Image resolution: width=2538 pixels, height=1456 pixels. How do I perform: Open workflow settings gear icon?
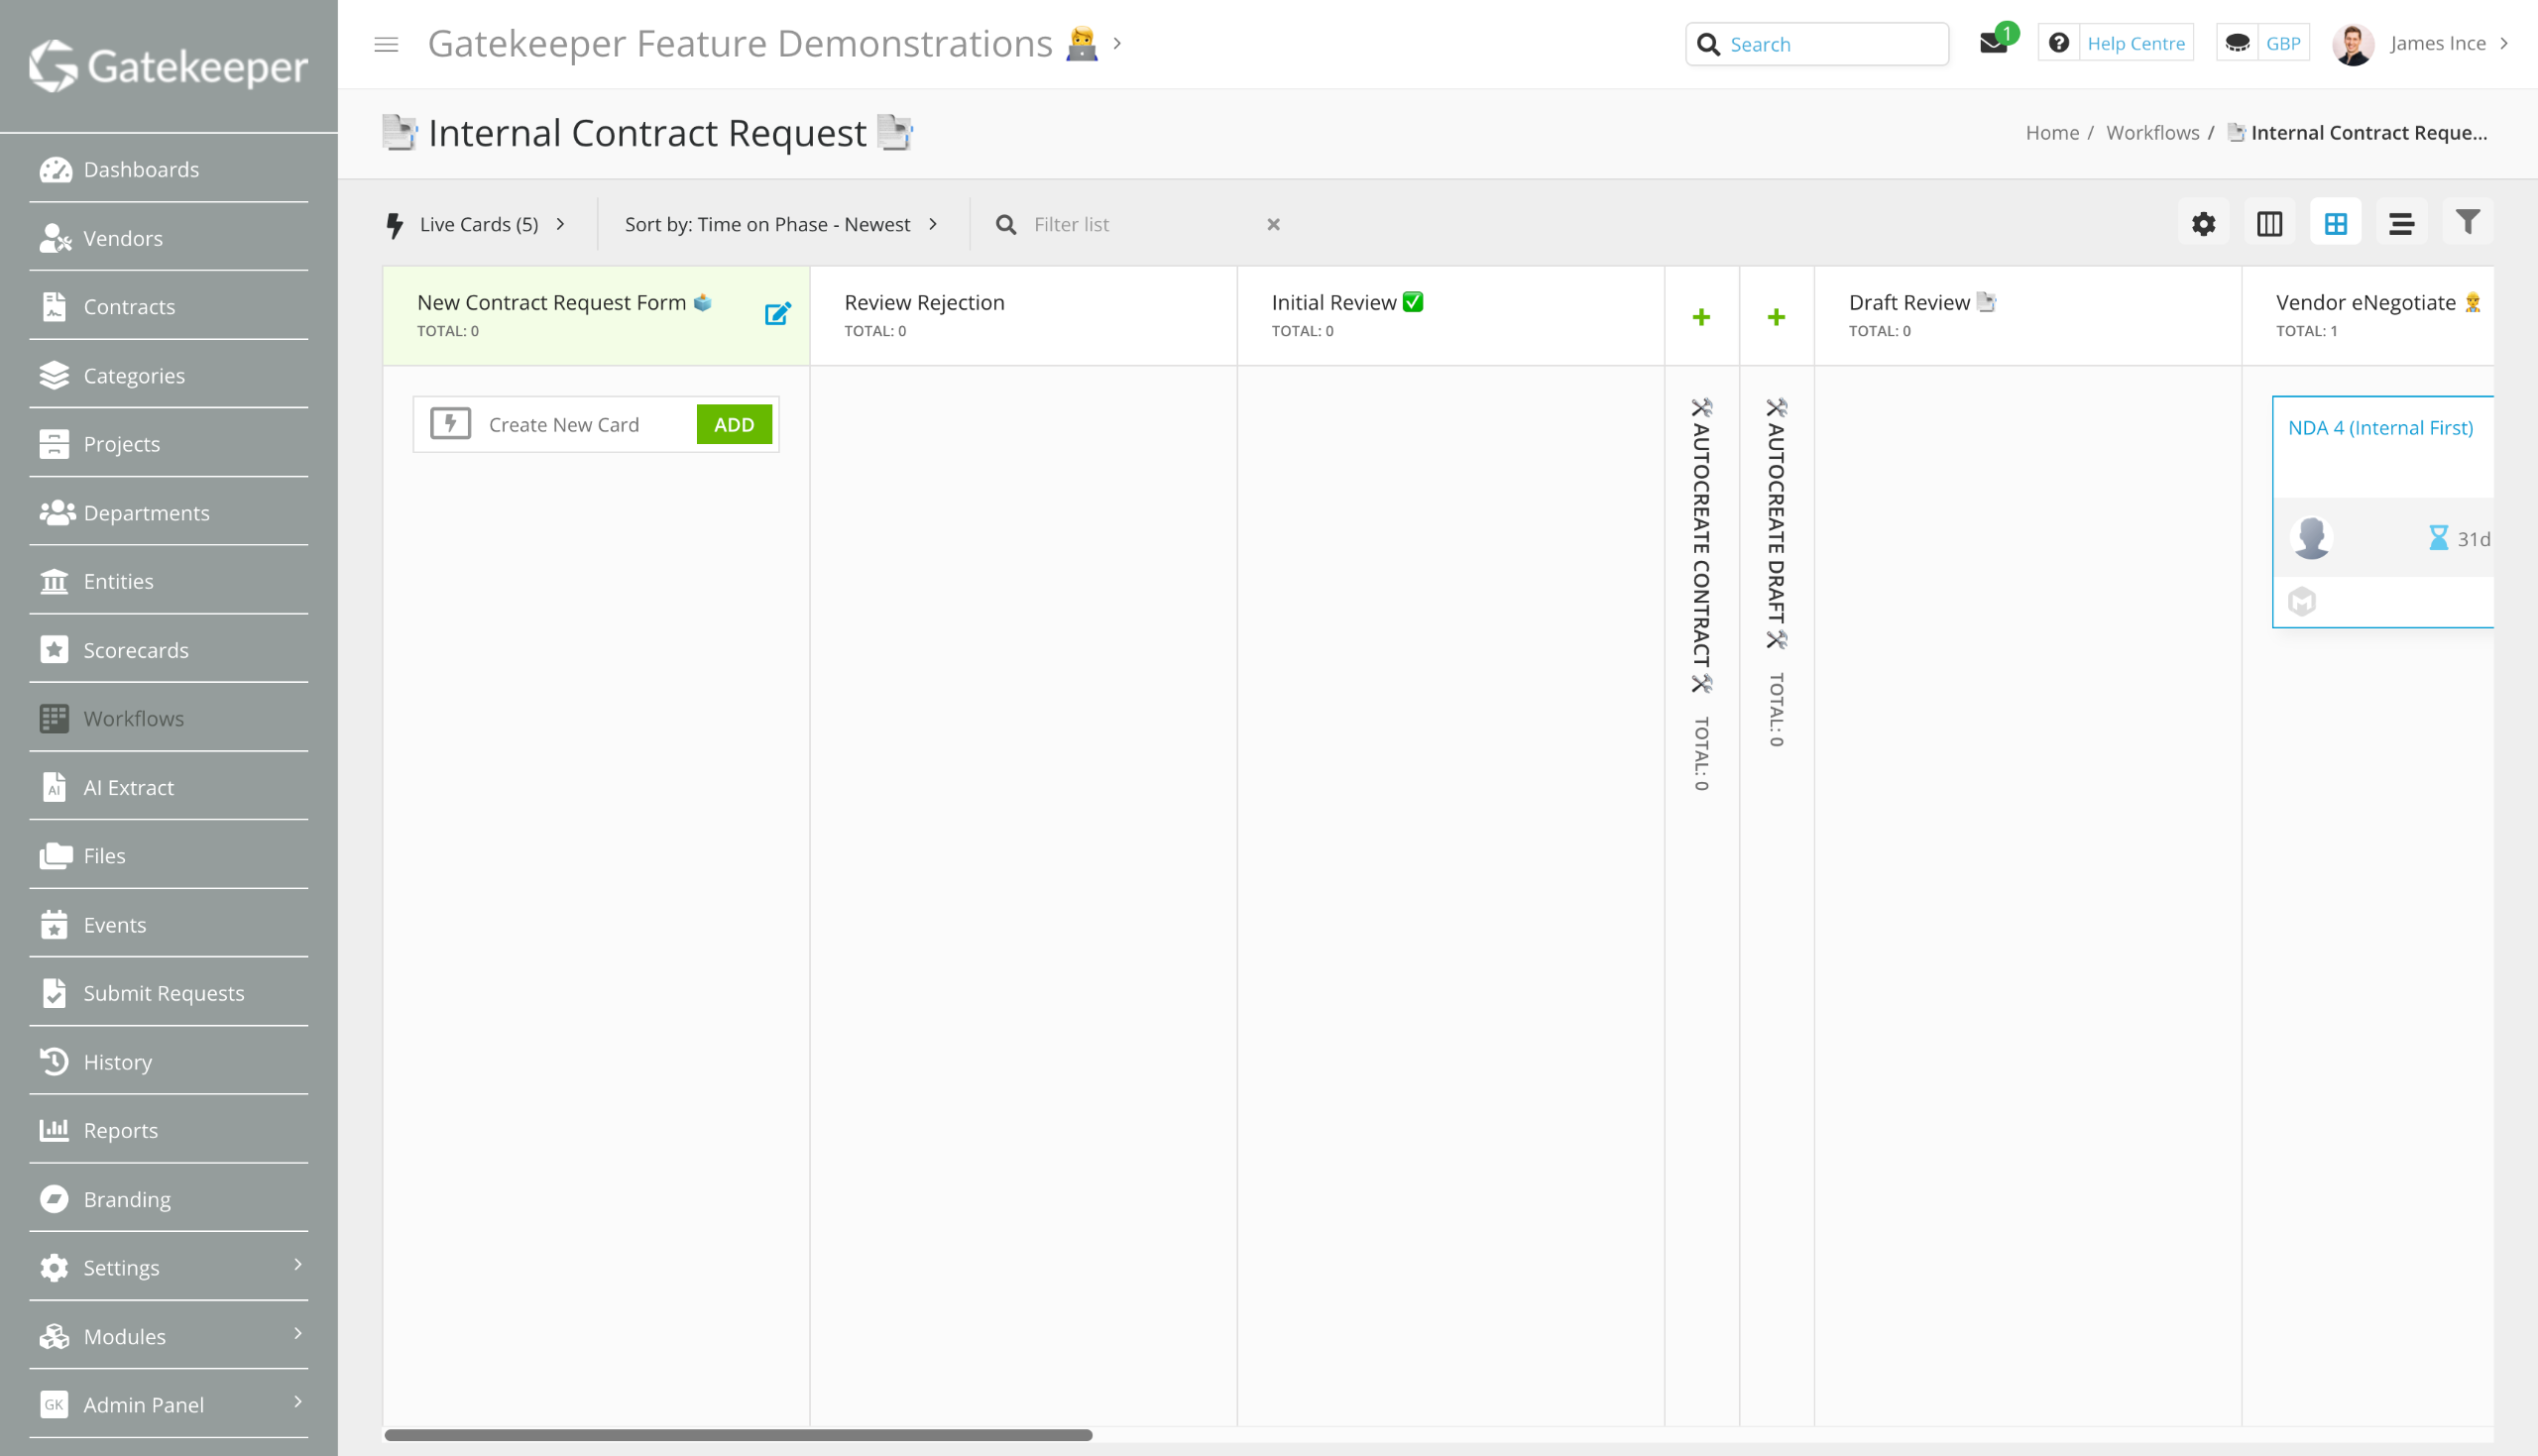[2203, 224]
